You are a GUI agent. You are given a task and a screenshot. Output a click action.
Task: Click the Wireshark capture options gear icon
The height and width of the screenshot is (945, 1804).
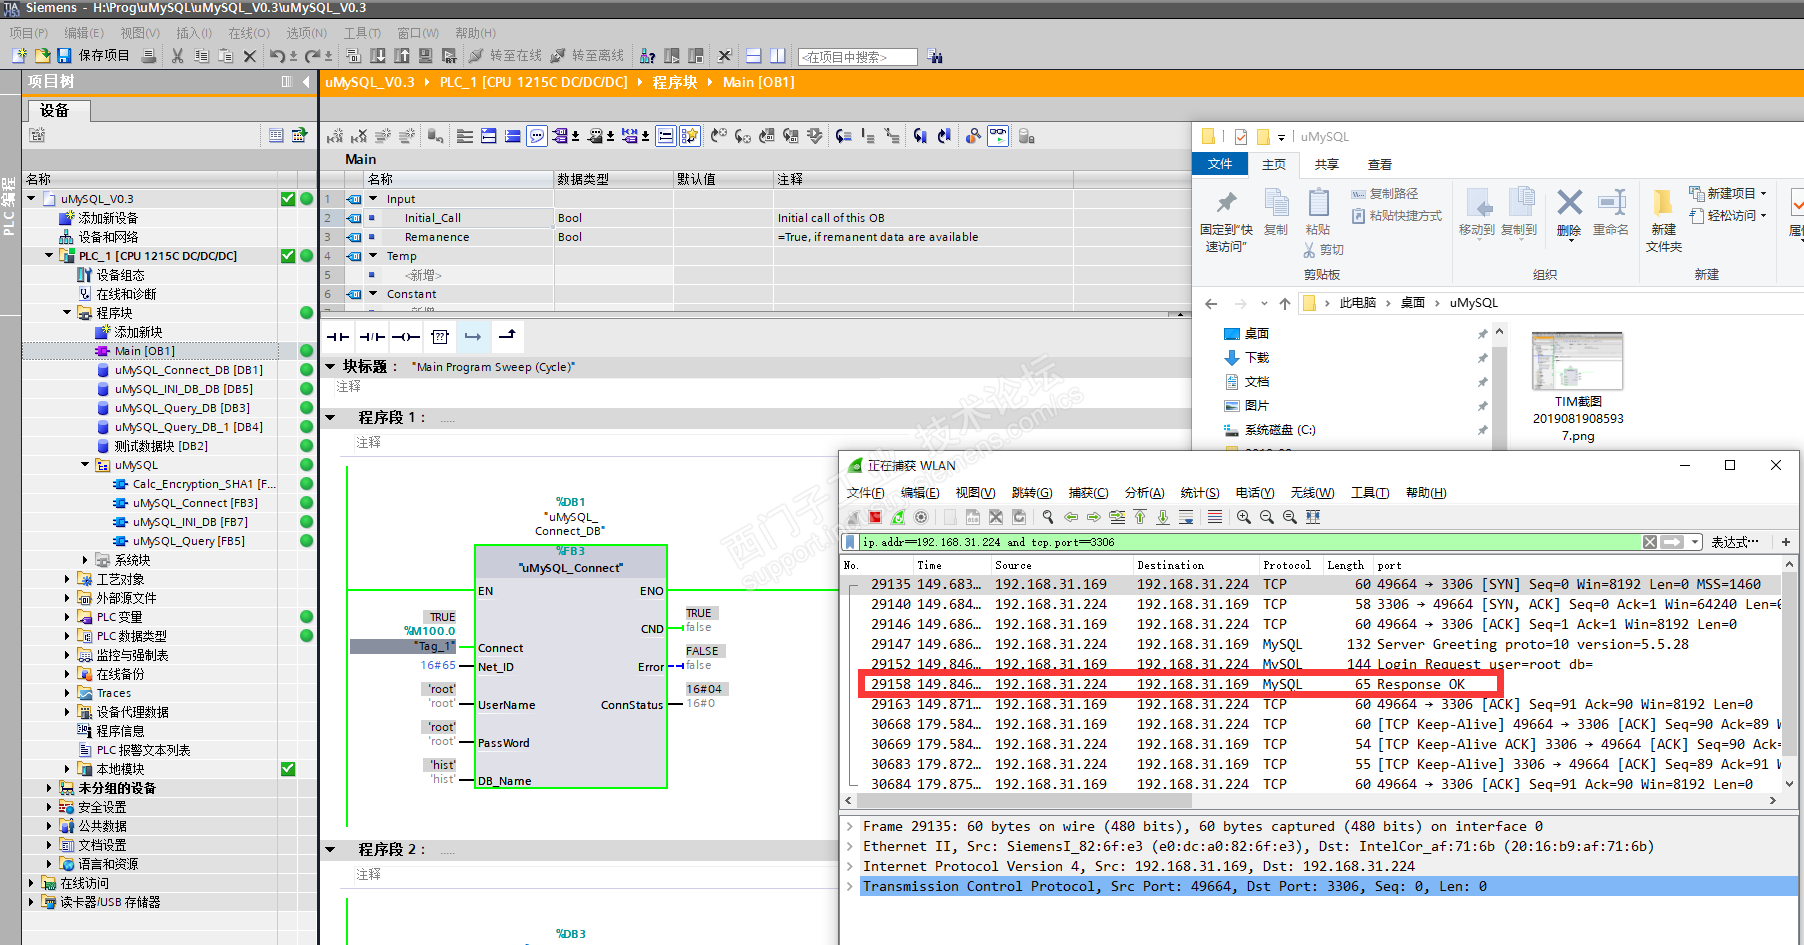pyautogui.click(x=921, y=517)
